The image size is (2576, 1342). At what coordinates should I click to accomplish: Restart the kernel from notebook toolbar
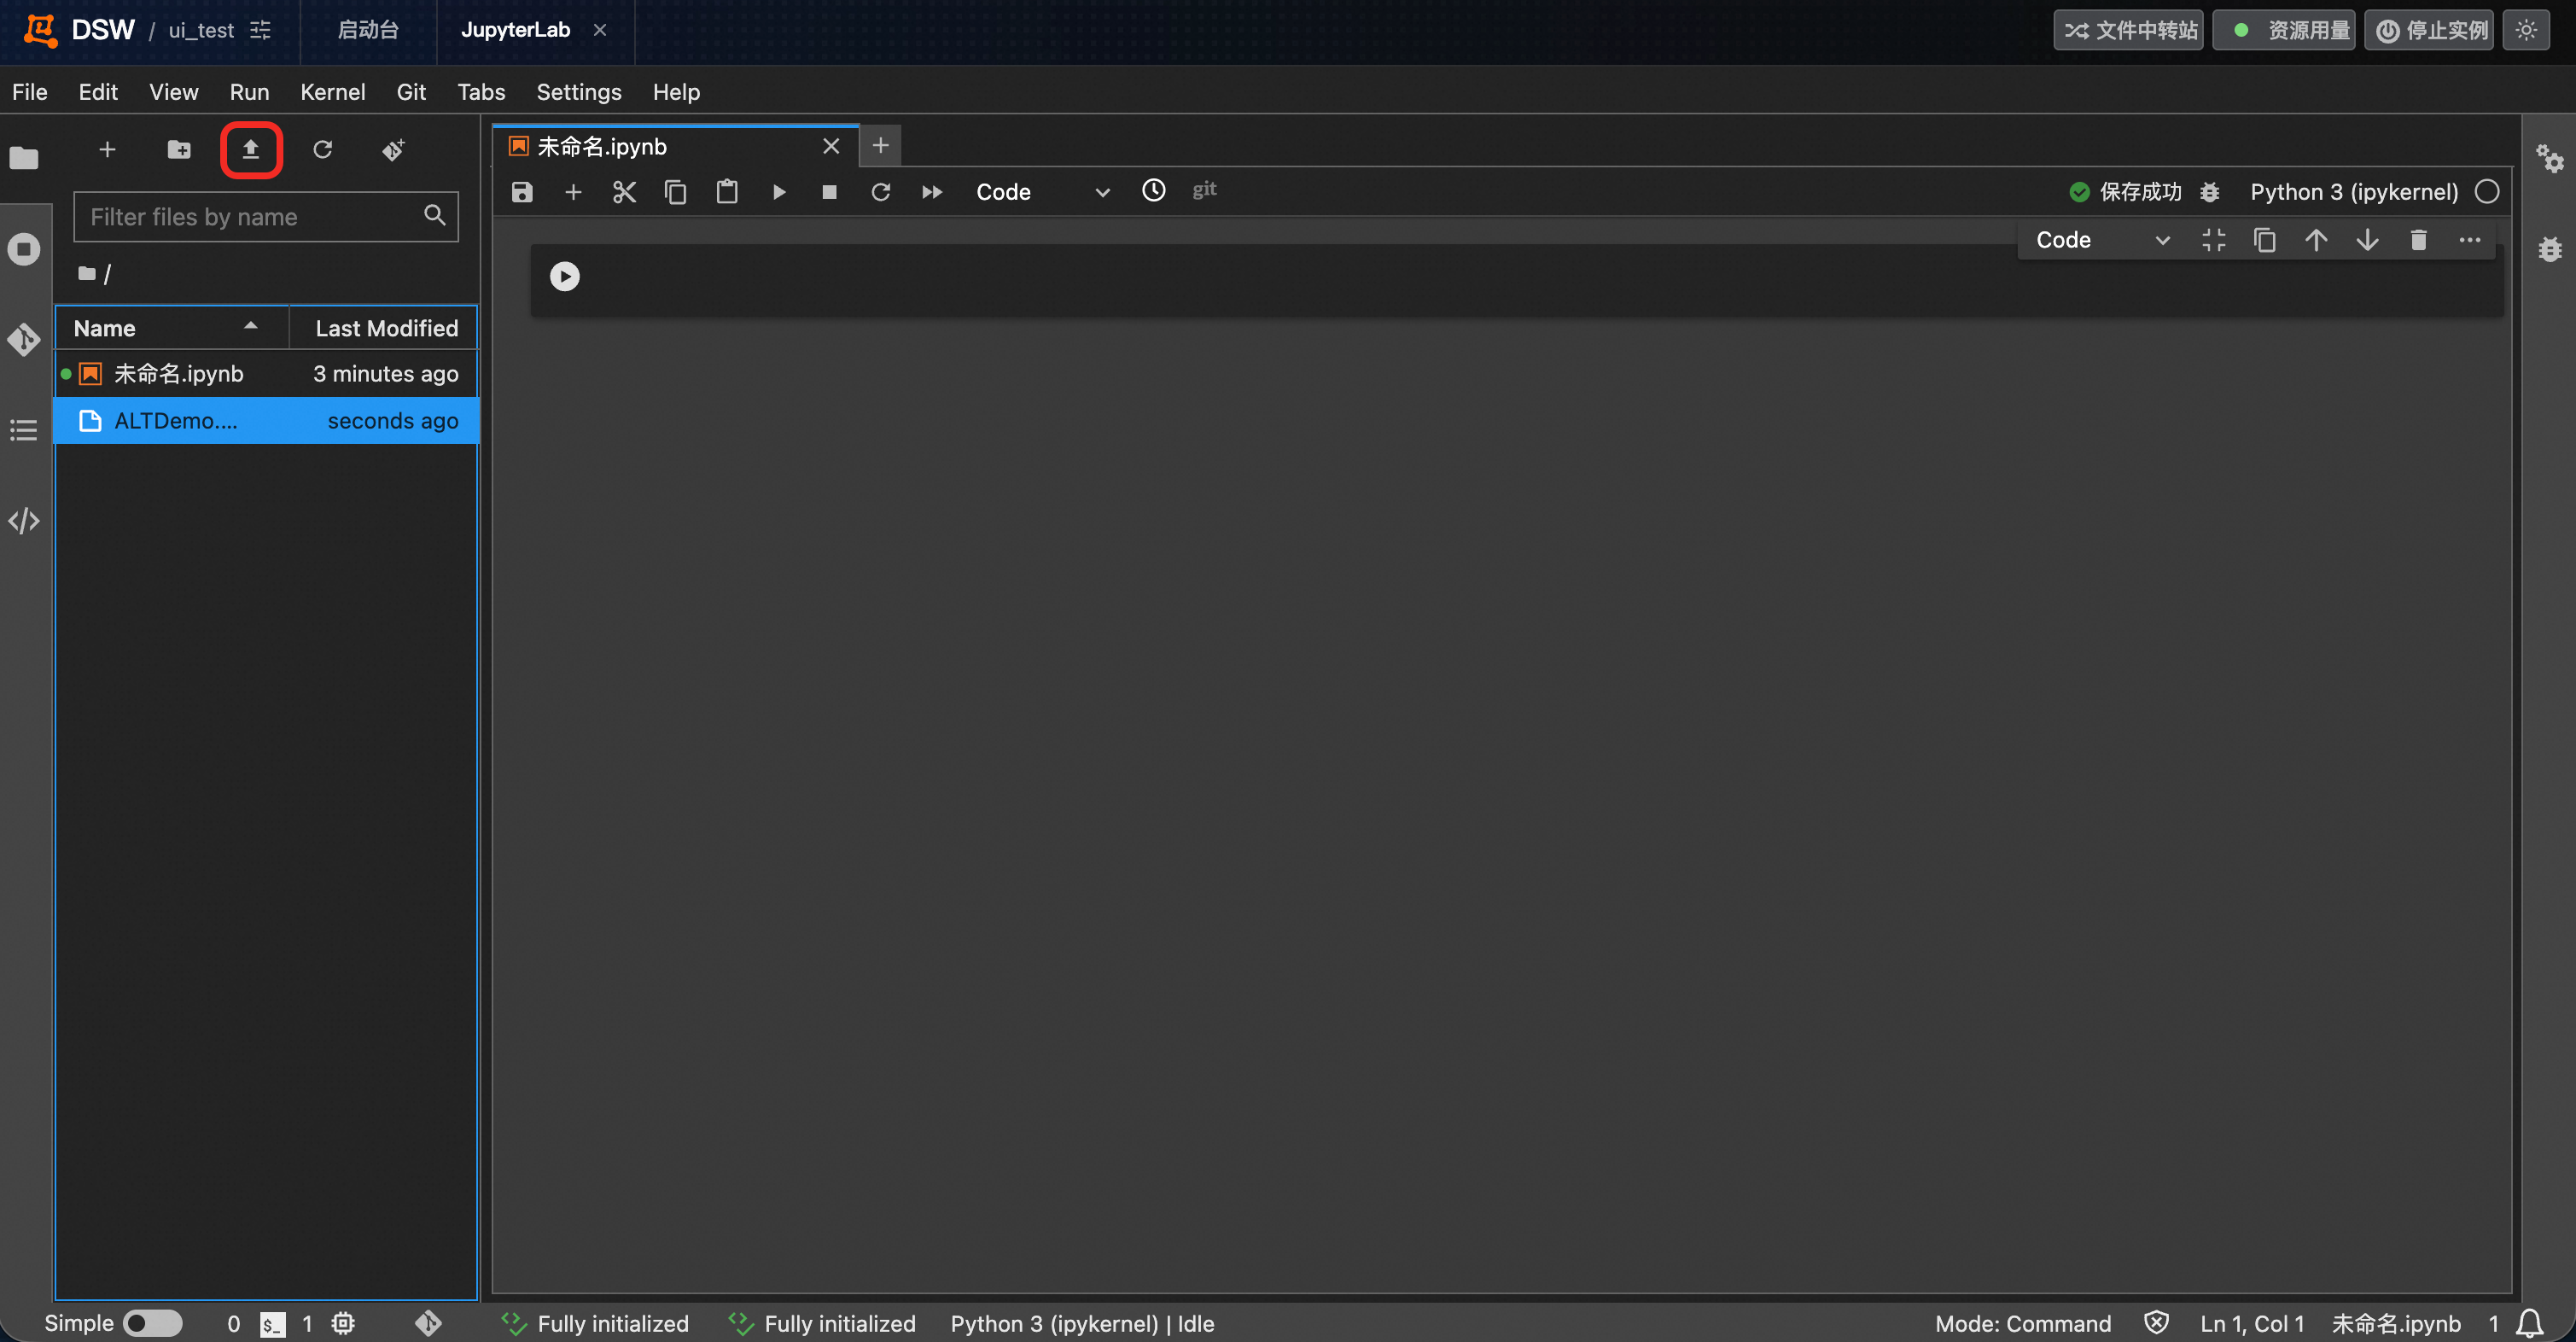click(x=881, y=192)
